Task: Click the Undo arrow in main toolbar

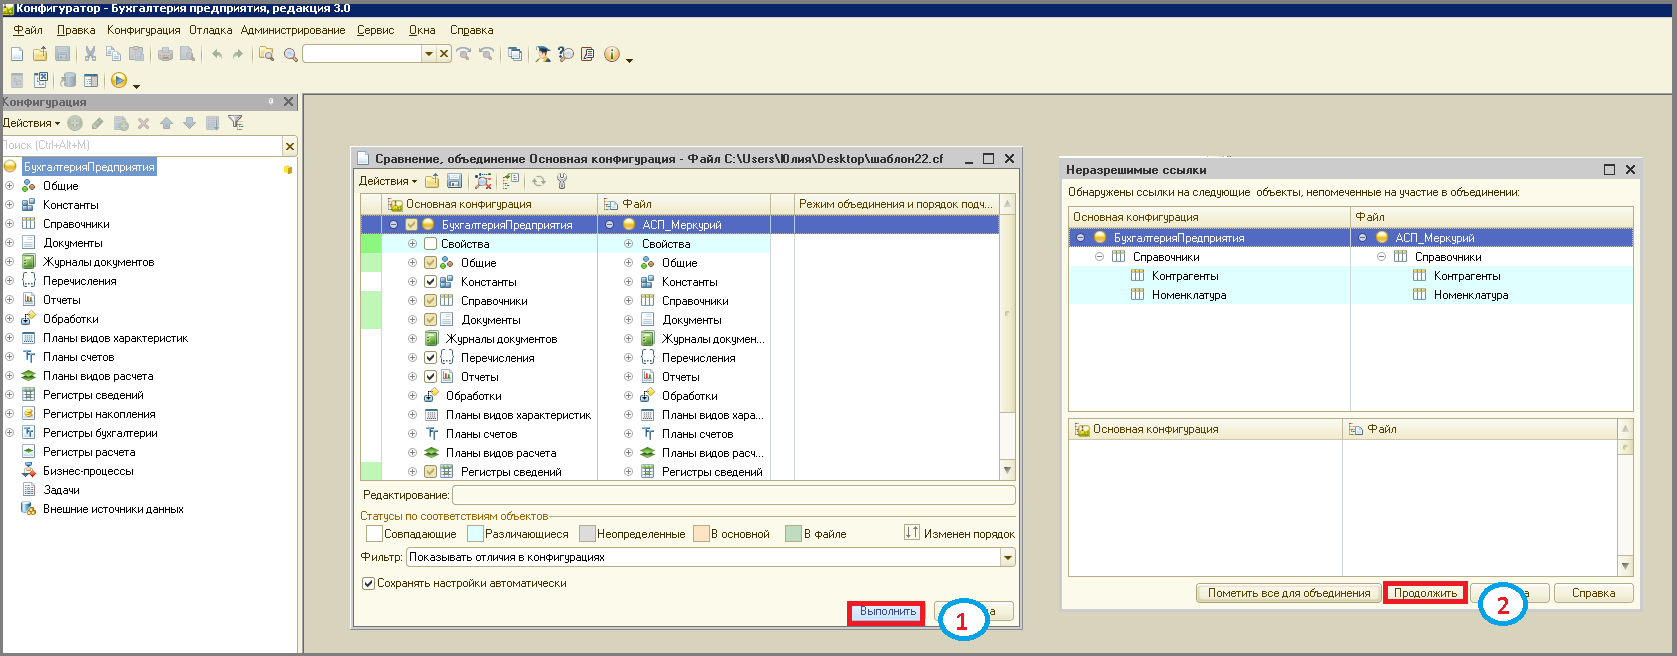Action: coord(217,54)
